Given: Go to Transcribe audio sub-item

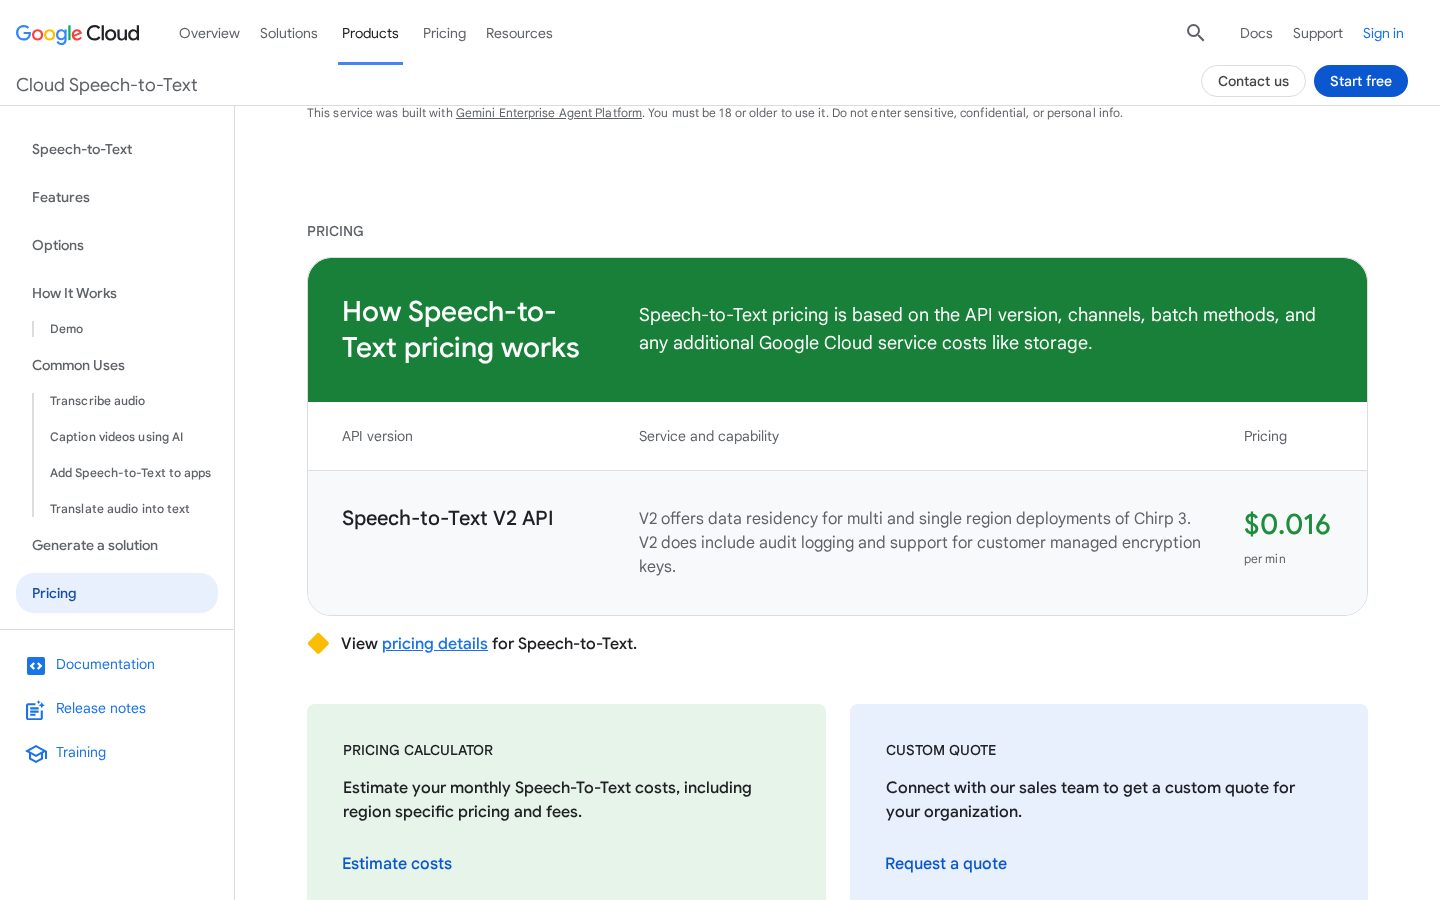Looking at the screenshot, I should (97, 401).
